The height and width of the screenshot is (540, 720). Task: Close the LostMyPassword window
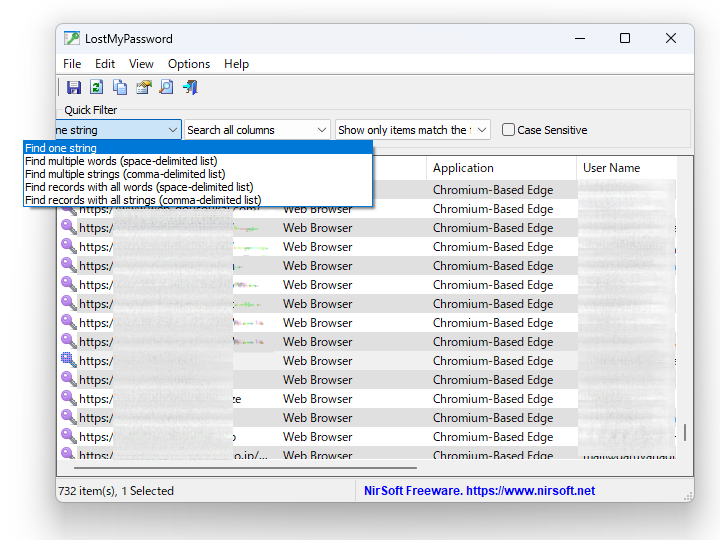click(671, 39)
